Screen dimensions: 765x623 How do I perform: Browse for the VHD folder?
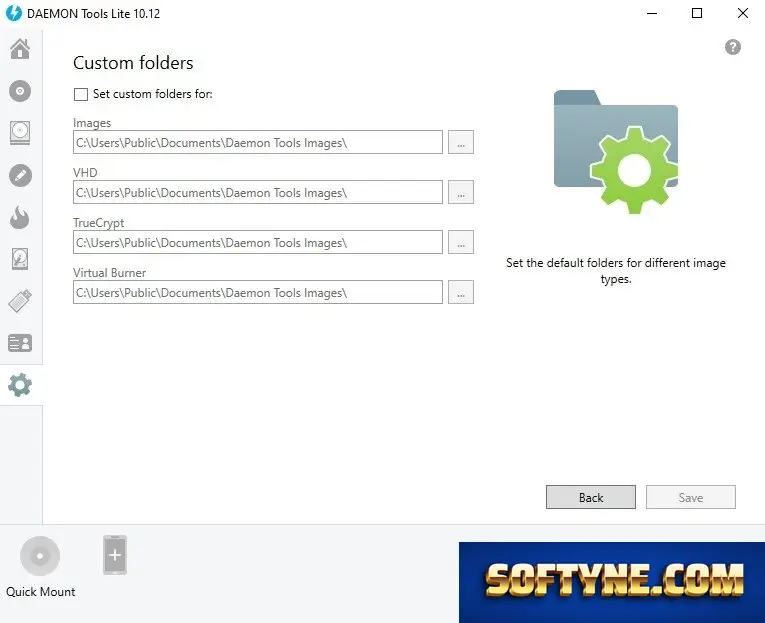tap(461, 192)
